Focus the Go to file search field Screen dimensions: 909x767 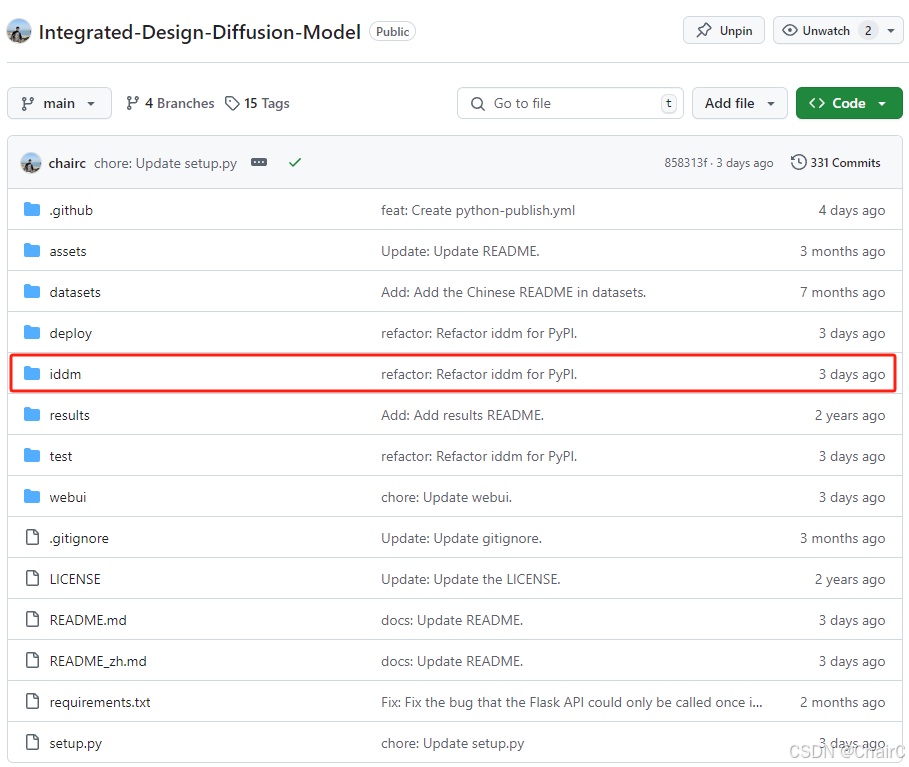570,103
